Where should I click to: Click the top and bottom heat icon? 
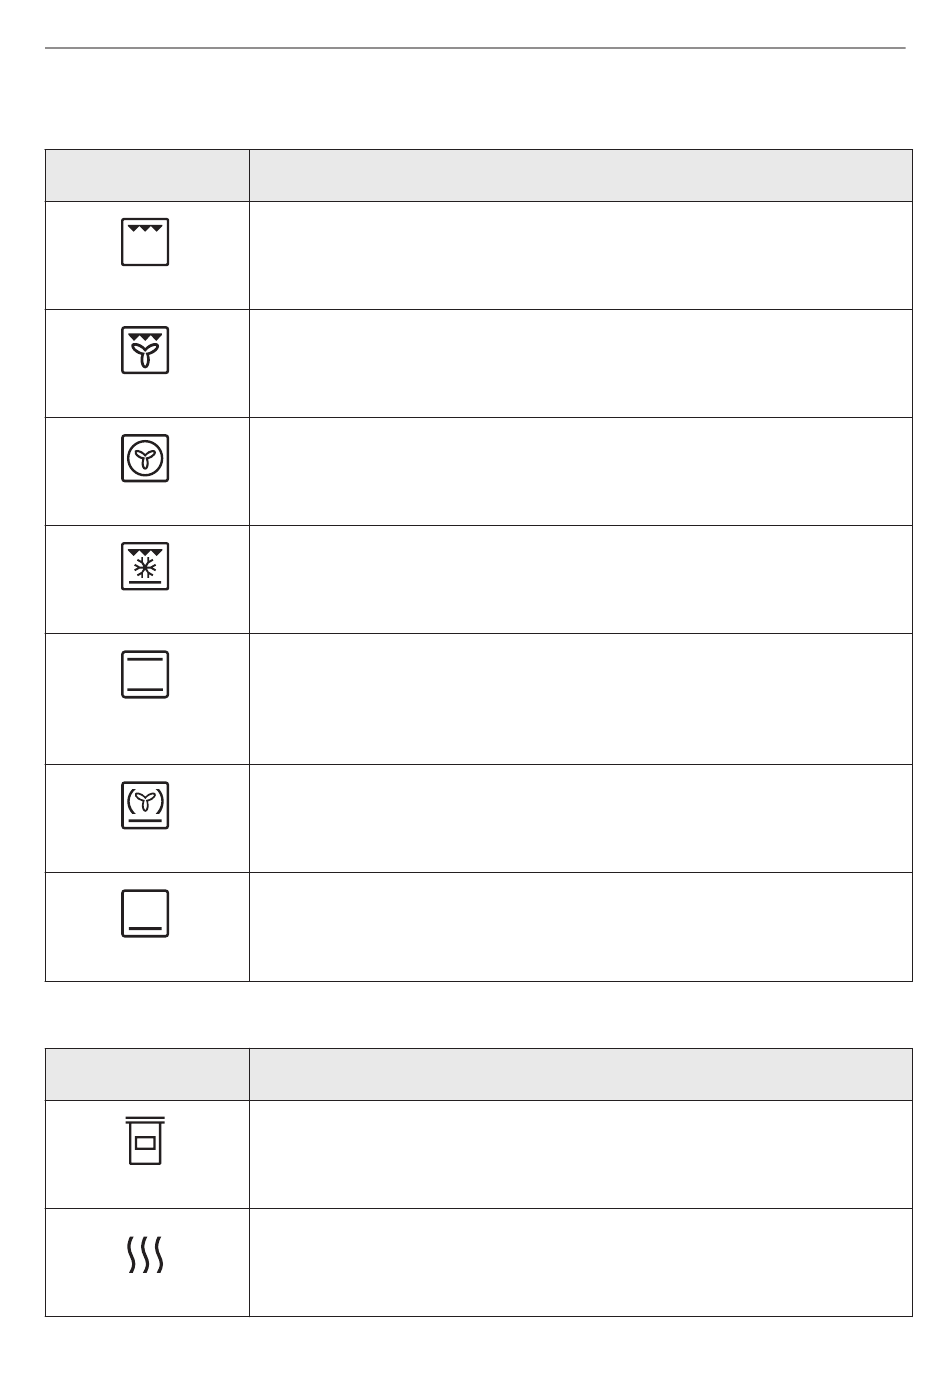pos(145,674)
